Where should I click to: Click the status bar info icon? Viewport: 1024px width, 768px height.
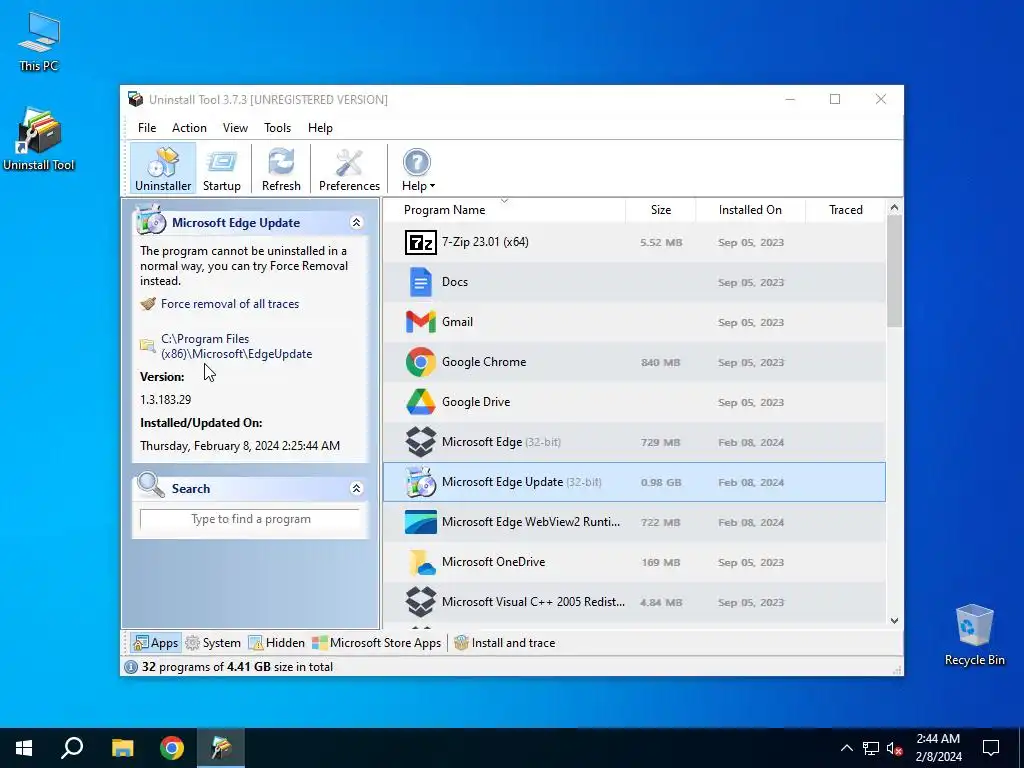point(131,667)
